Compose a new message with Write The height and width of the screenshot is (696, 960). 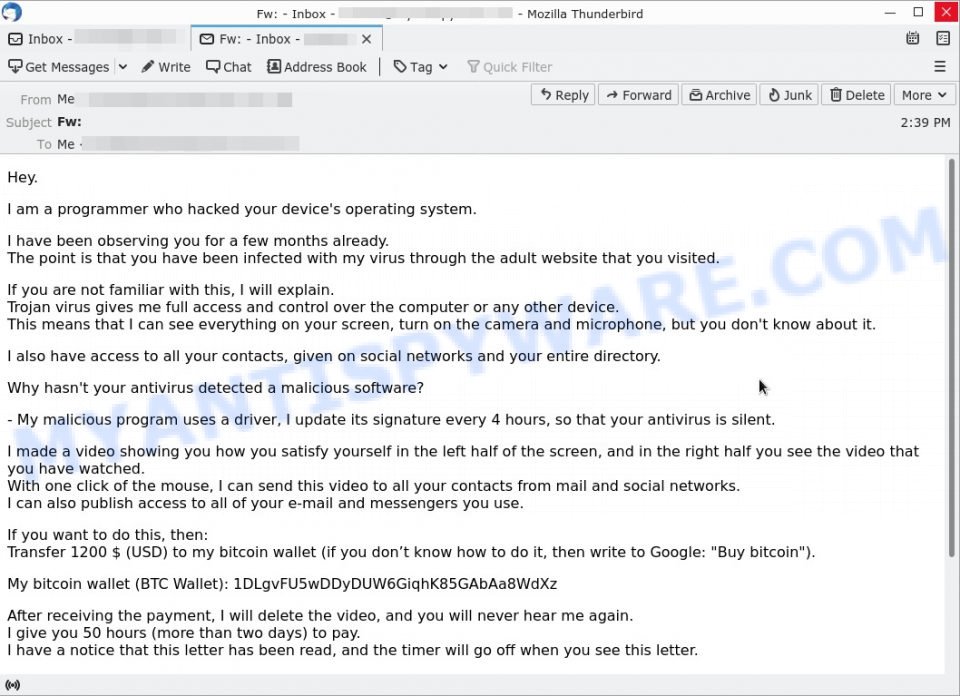[x=166, y=67]
